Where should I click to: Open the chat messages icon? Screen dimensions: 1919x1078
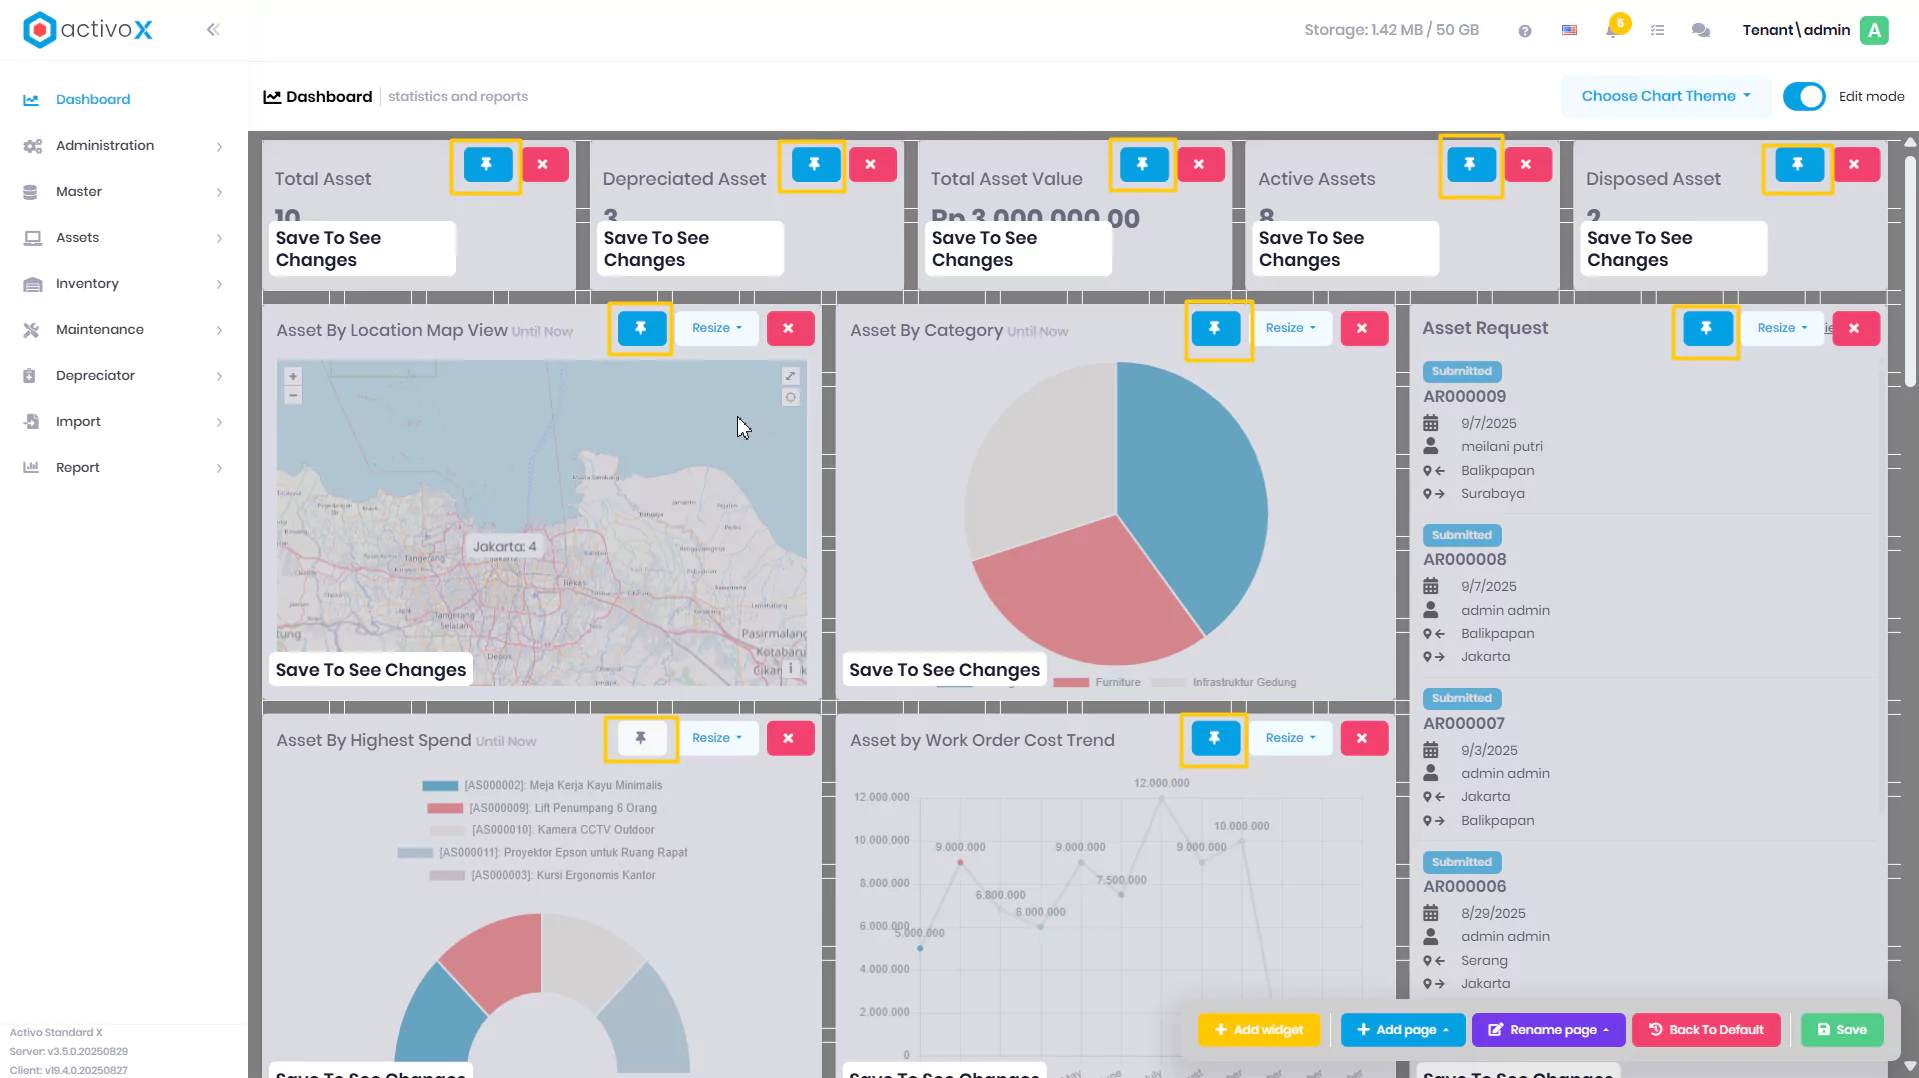point(1700,30)
